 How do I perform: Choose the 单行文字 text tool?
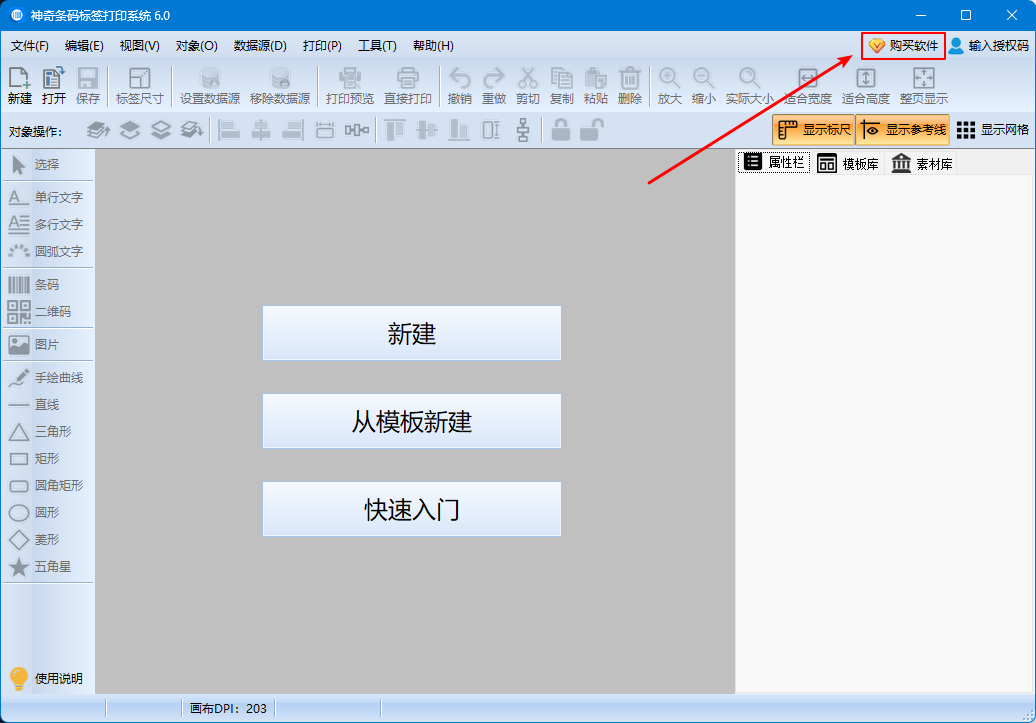point(47,197)
